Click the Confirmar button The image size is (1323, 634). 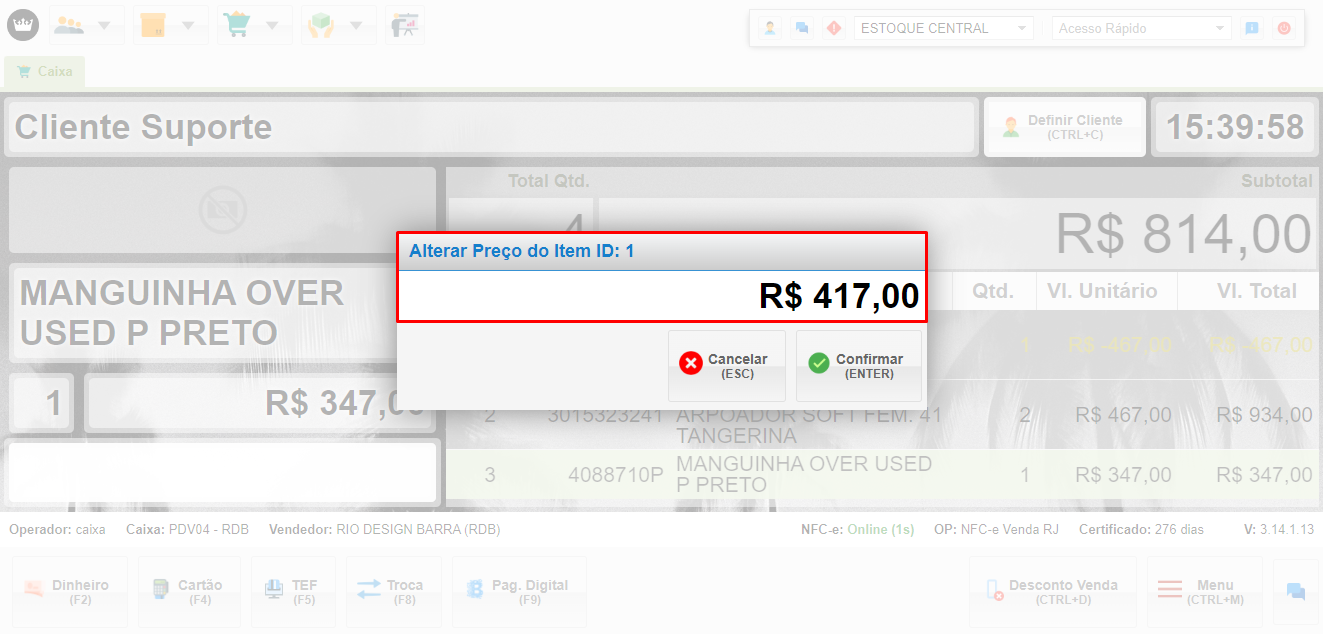pyautogui.click(x=859, y=365)
